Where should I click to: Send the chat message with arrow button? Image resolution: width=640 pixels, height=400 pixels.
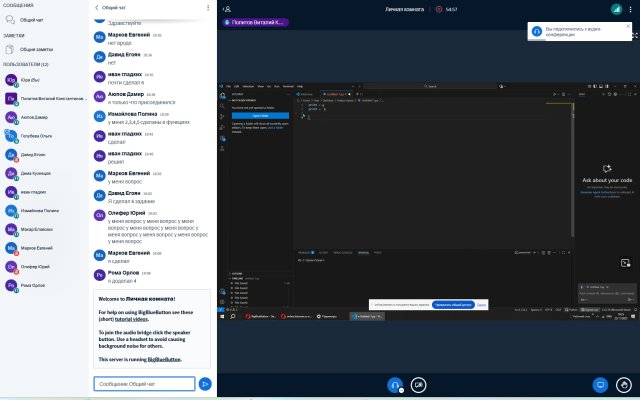point(205,384)
